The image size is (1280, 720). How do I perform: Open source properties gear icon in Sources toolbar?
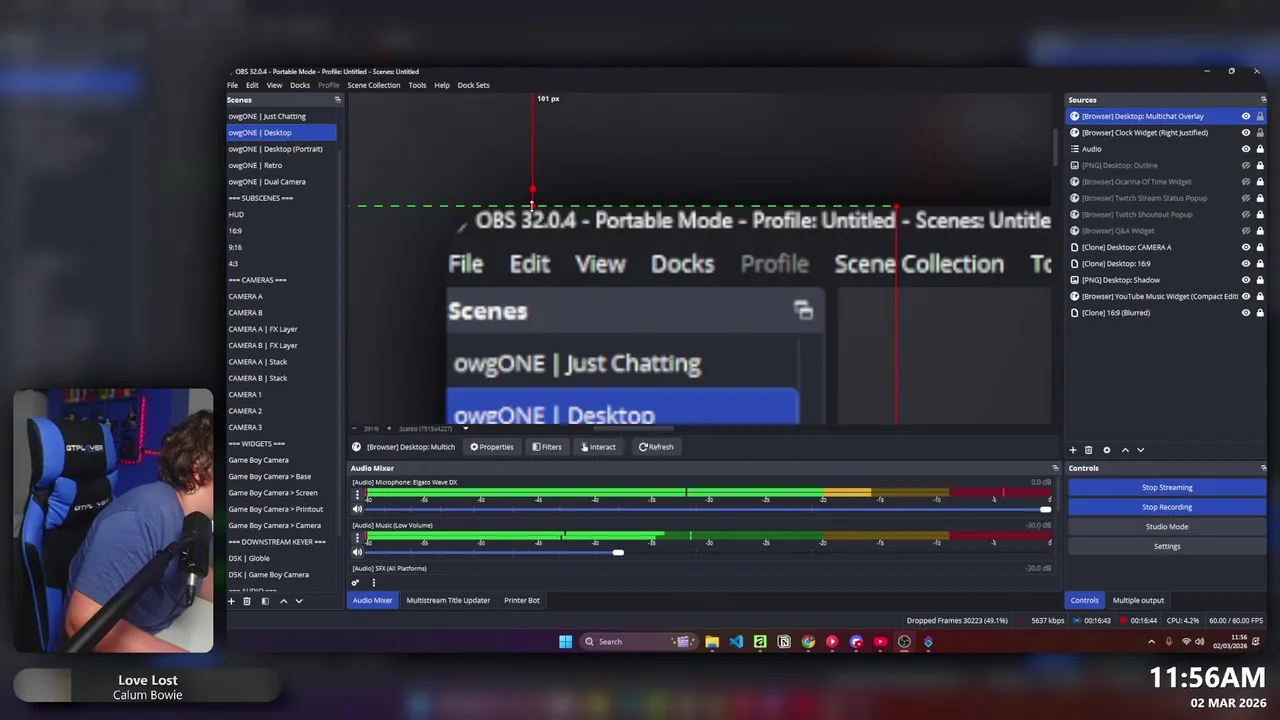coord(1106,450)
